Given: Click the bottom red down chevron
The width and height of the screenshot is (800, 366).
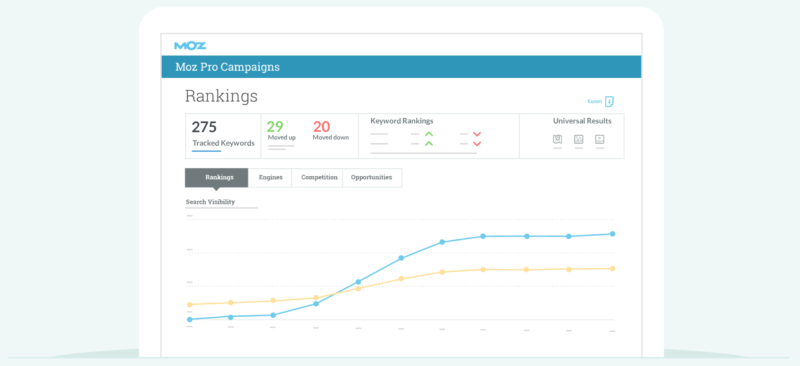Looking at the screenshot, I should pos(477,144).
